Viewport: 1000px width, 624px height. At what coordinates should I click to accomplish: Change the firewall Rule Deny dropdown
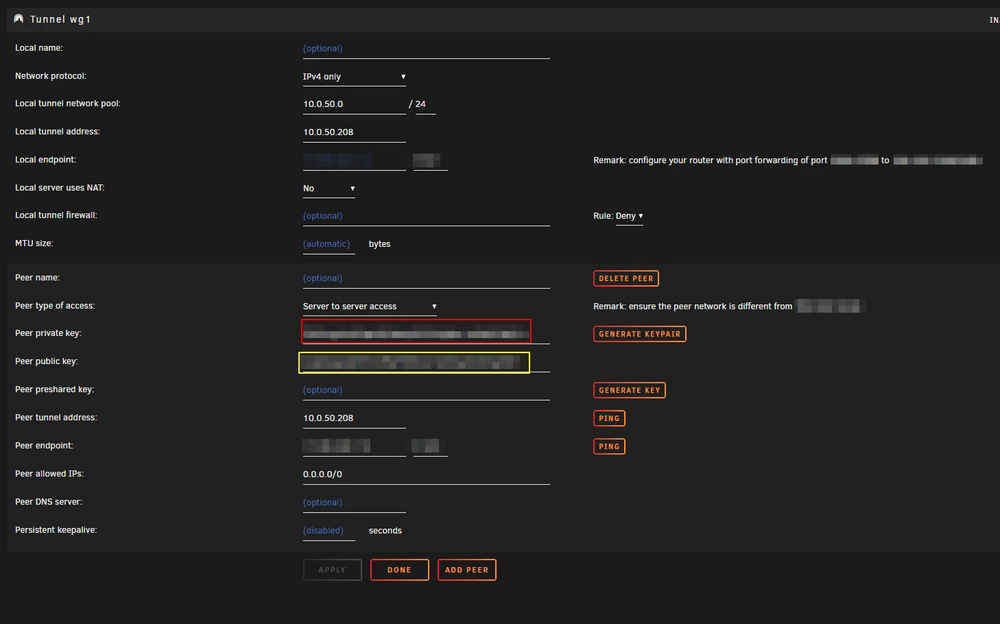click(x=629, y=216)
